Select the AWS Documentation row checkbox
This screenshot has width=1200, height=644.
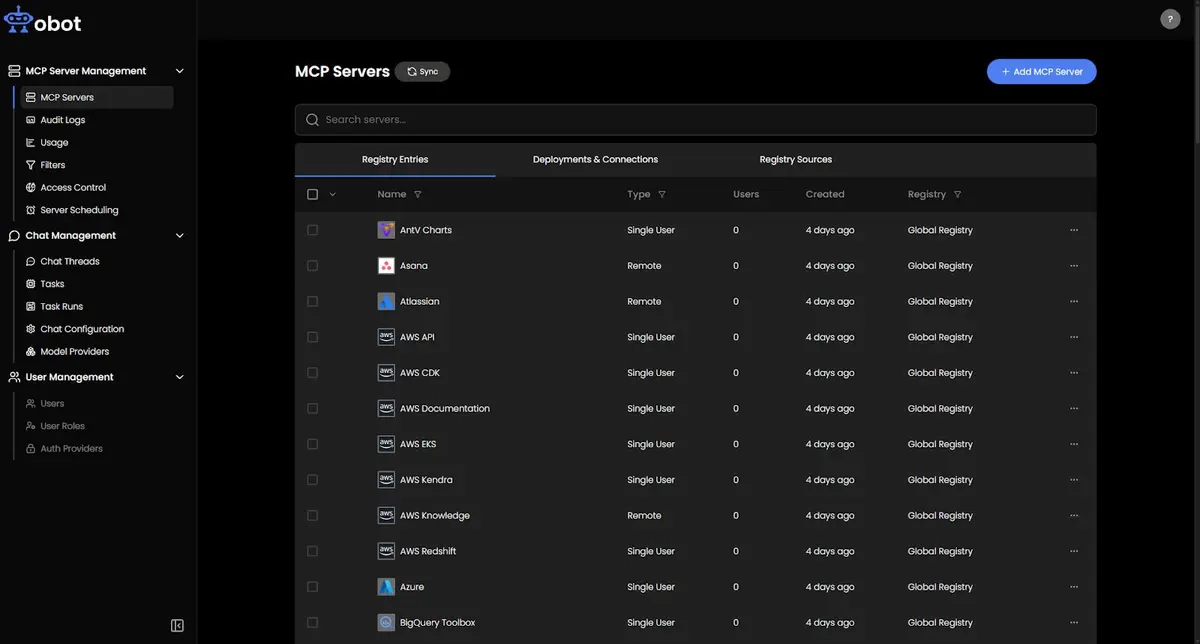(x=310, y=407)
